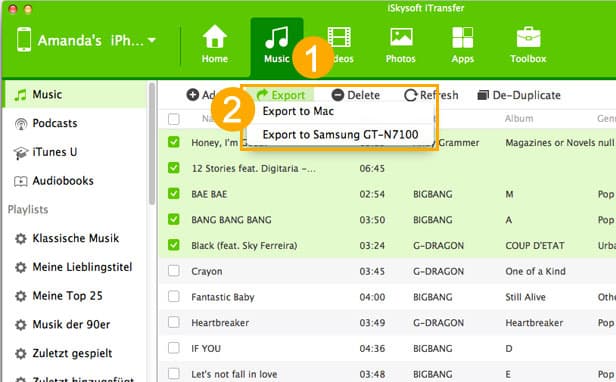This screenshot has width=616, height=382.
Task: Click the 03:48 duration cell
Action: click(x=372, y=374)
